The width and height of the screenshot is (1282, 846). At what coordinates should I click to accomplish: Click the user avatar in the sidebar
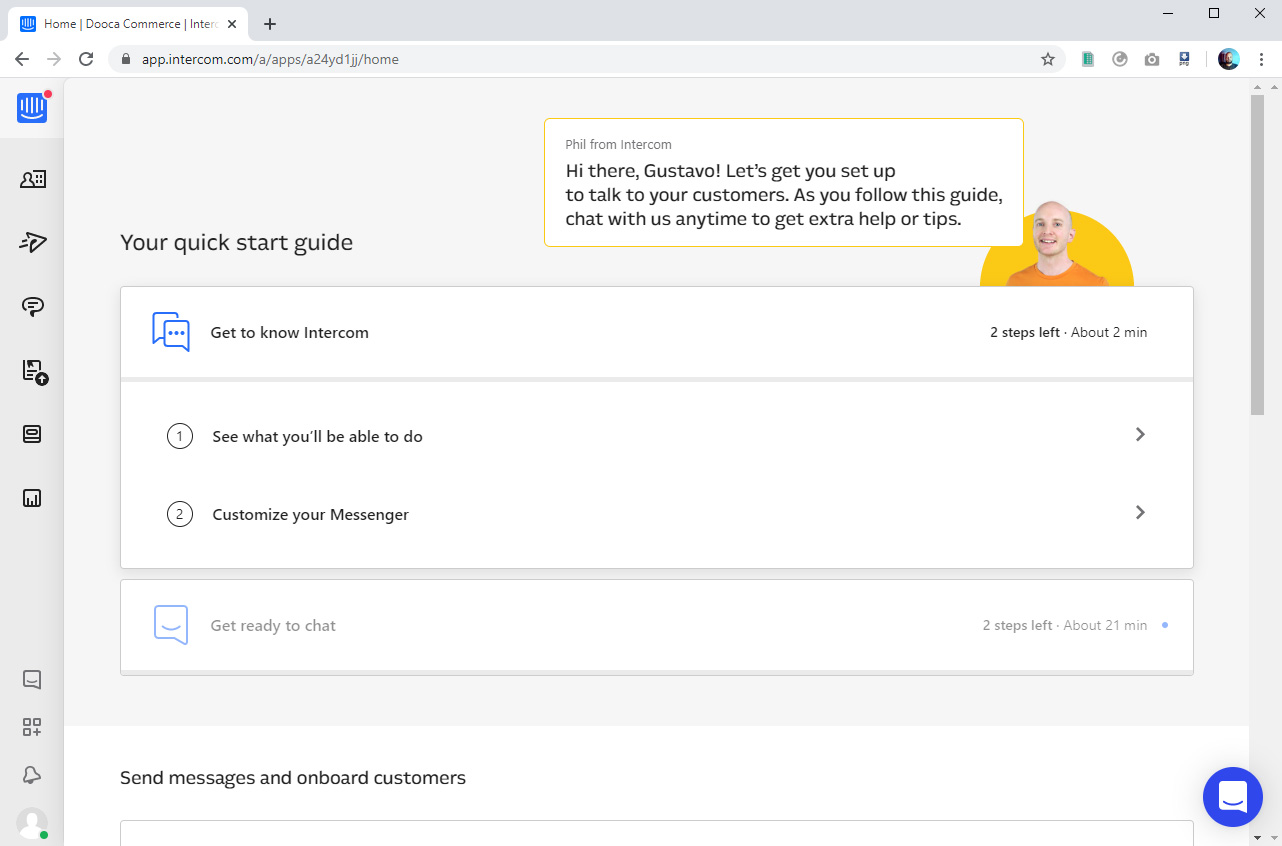[32, 823]
